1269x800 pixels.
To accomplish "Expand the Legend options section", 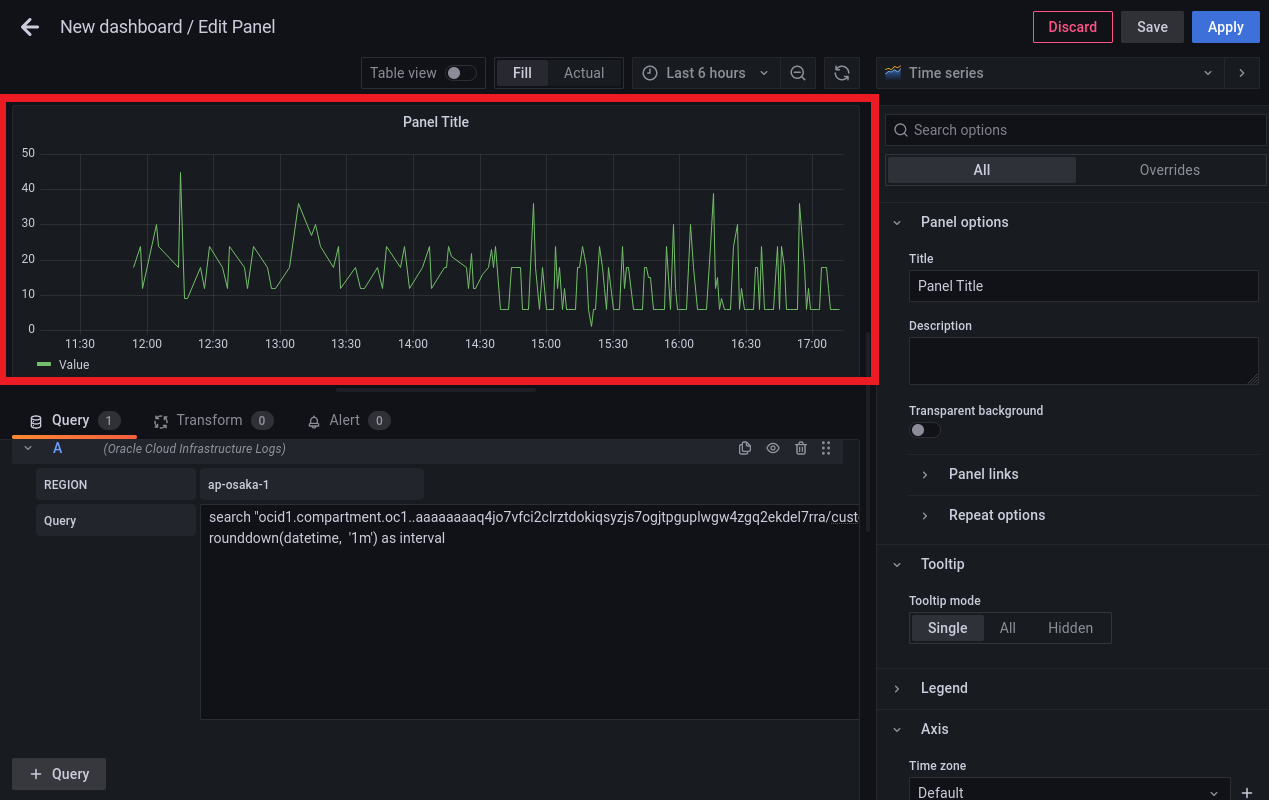I will [x=944, y=688].
